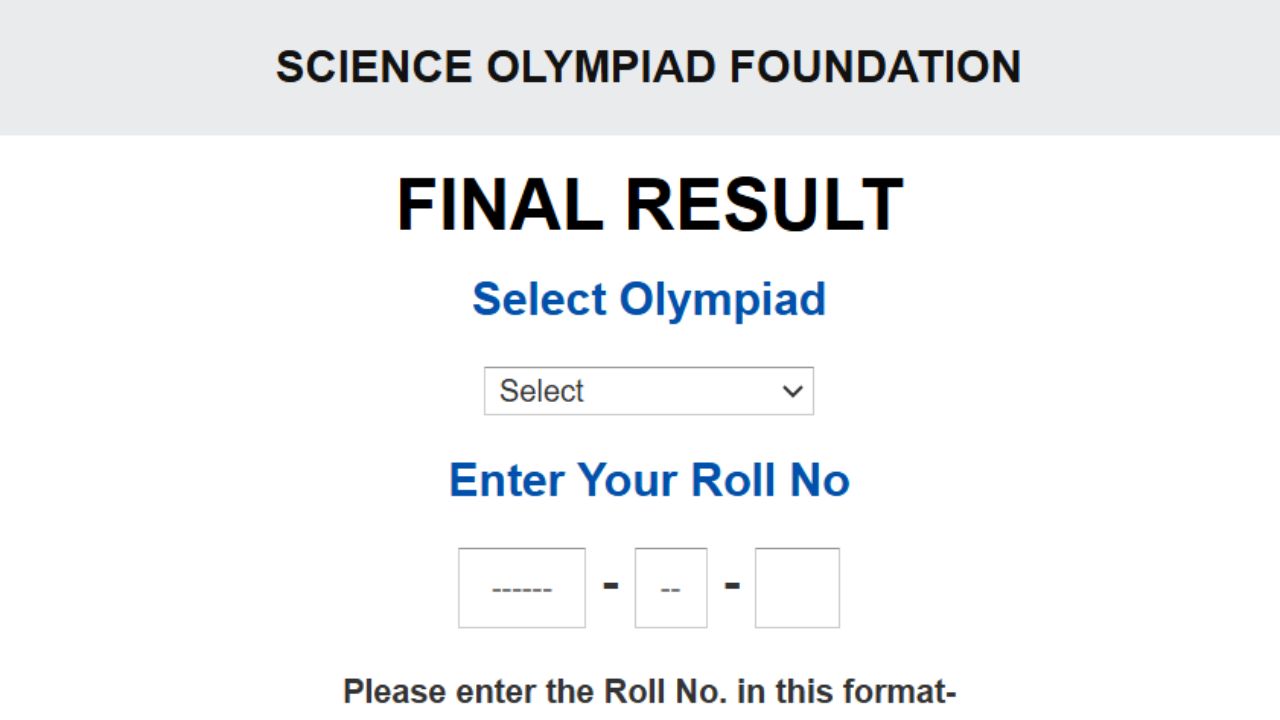Click the dash between first two boxes
This screenshot has width=1280, height=720.
609,586
